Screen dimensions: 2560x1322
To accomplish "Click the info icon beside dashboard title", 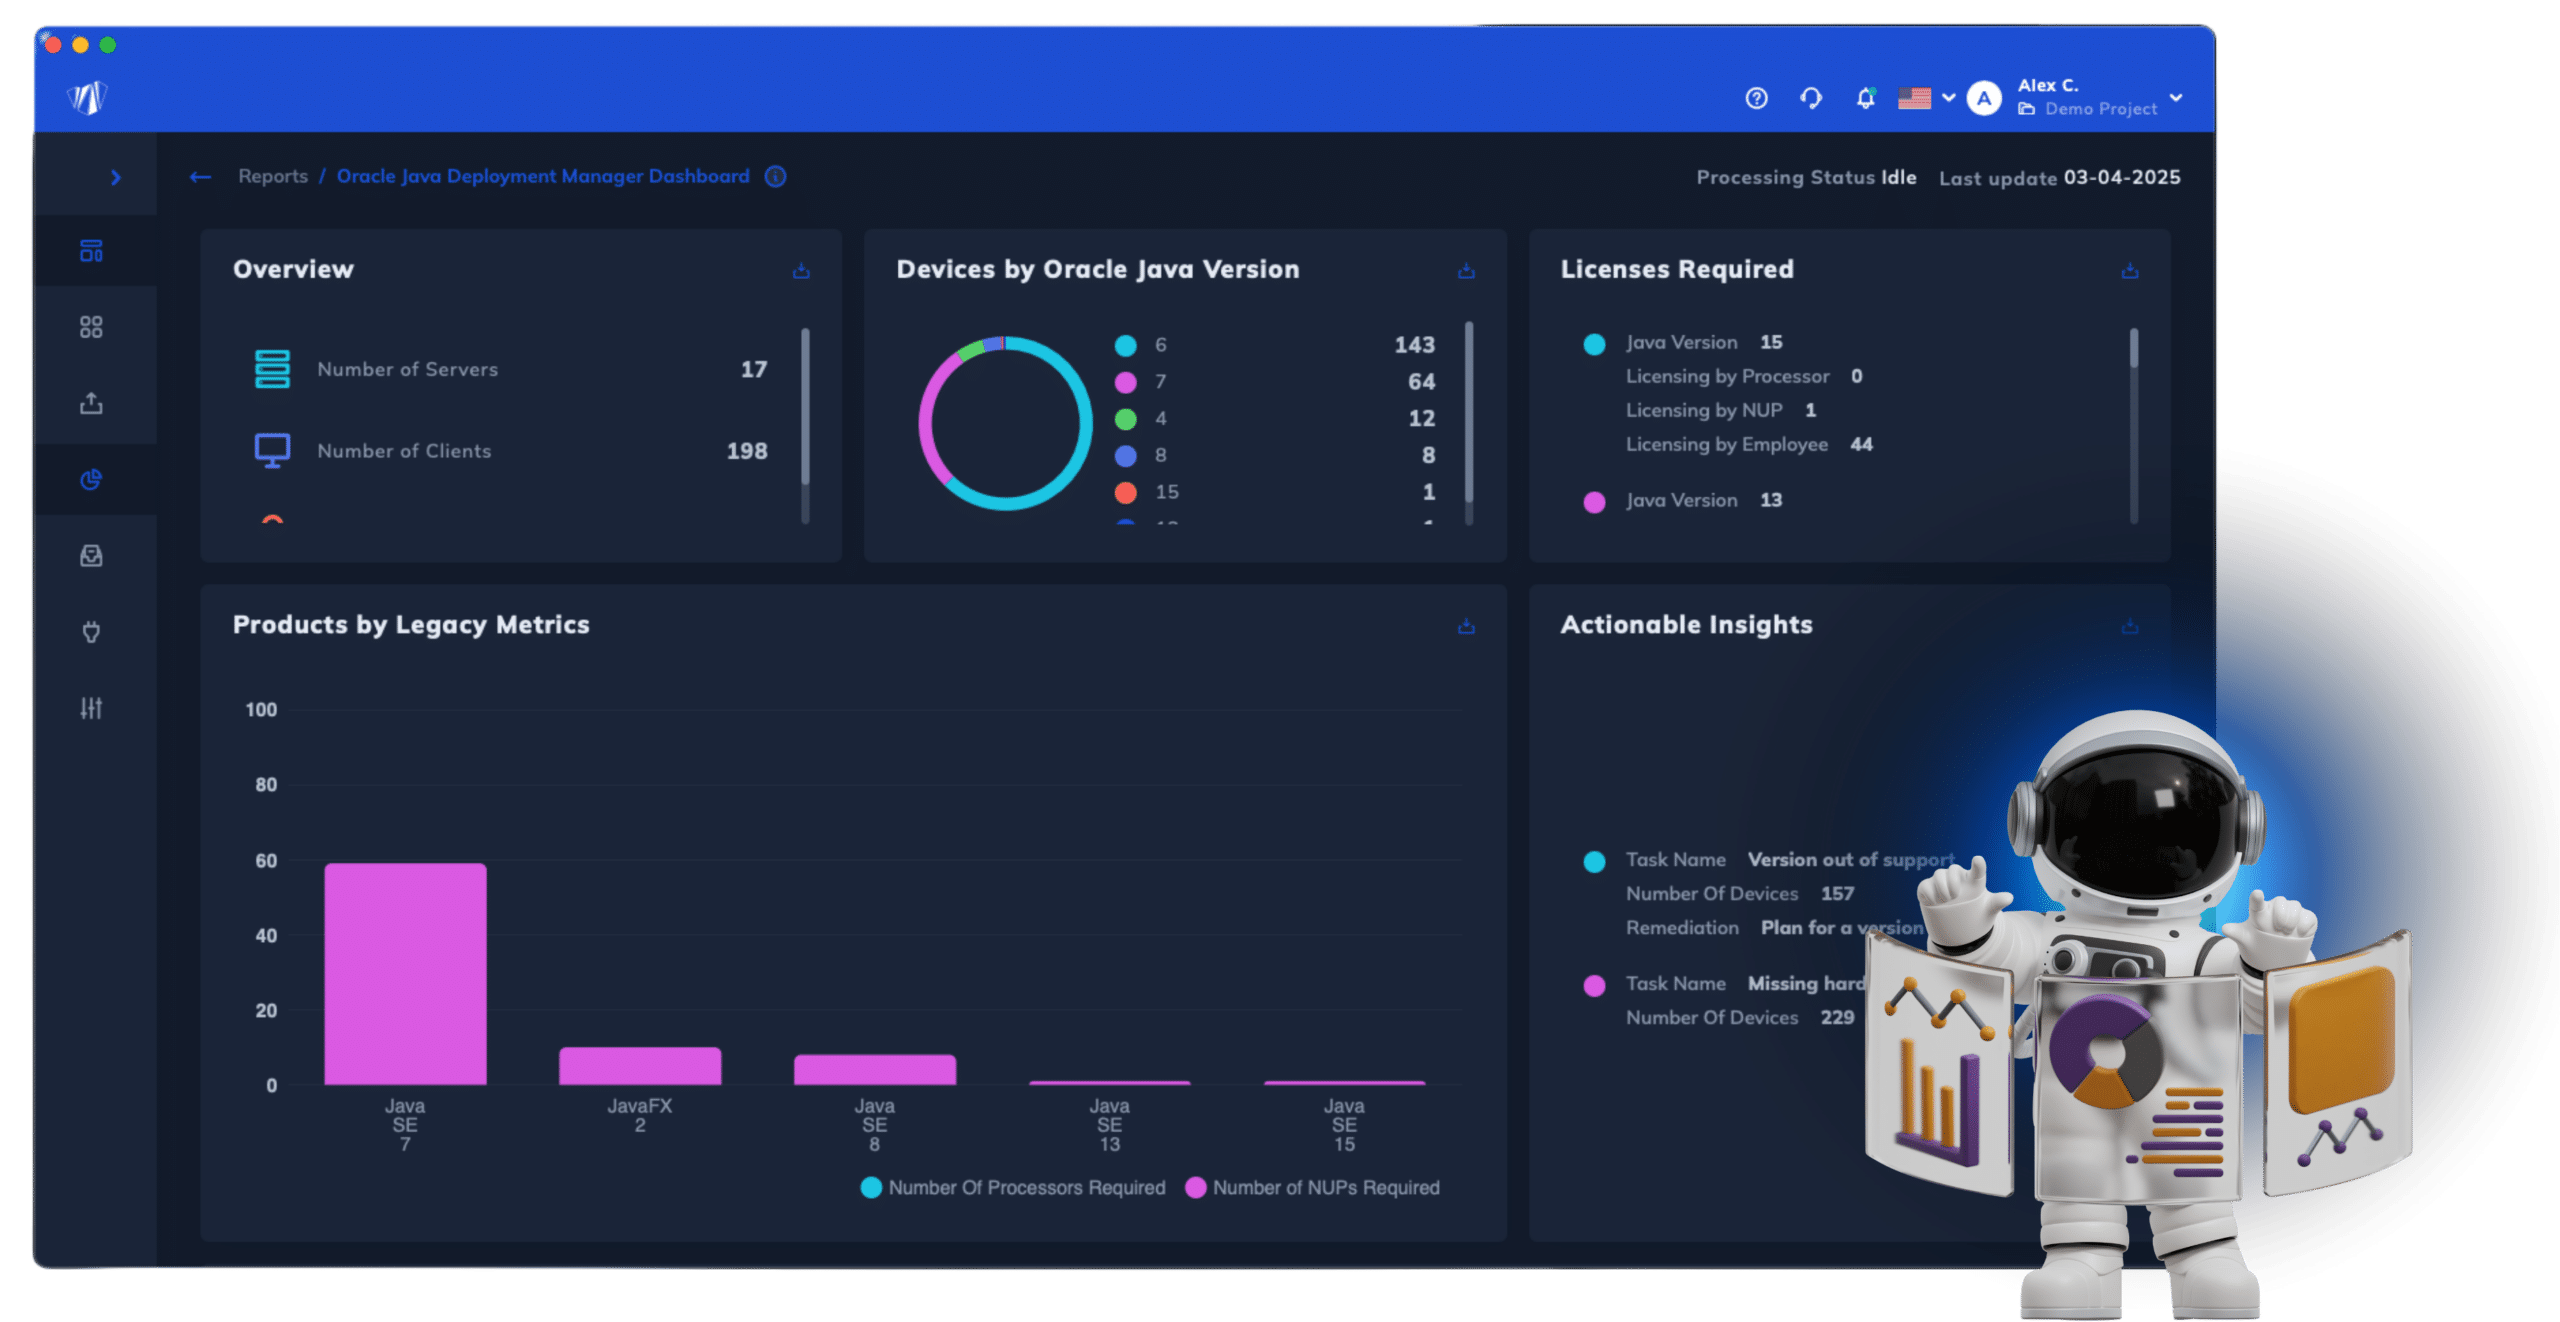I will click(776, 177).
